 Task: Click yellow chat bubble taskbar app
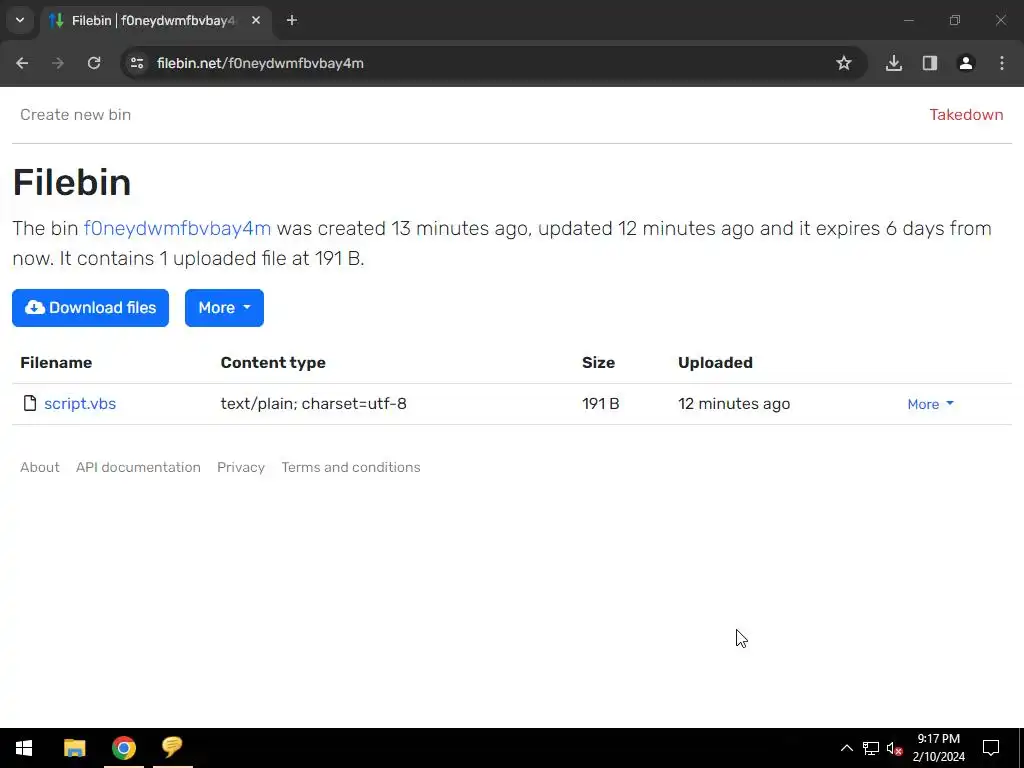[172, 748]
